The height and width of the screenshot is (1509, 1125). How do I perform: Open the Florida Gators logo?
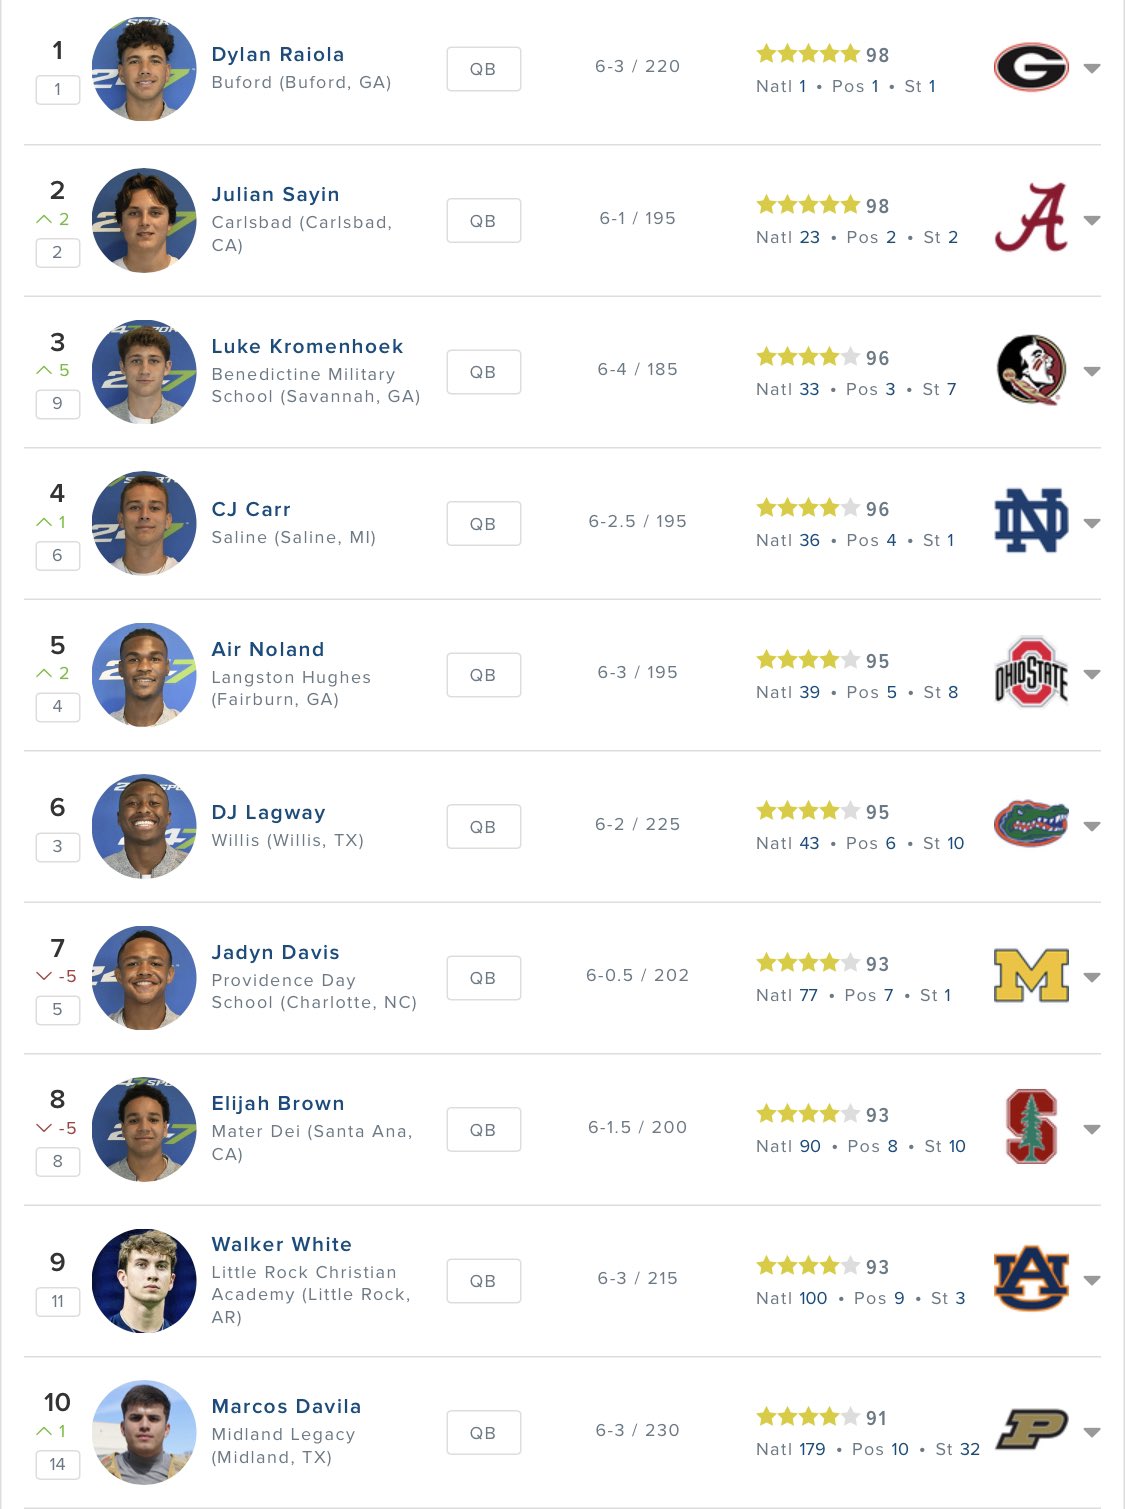pyautogui.click(x=1031, y=824)
